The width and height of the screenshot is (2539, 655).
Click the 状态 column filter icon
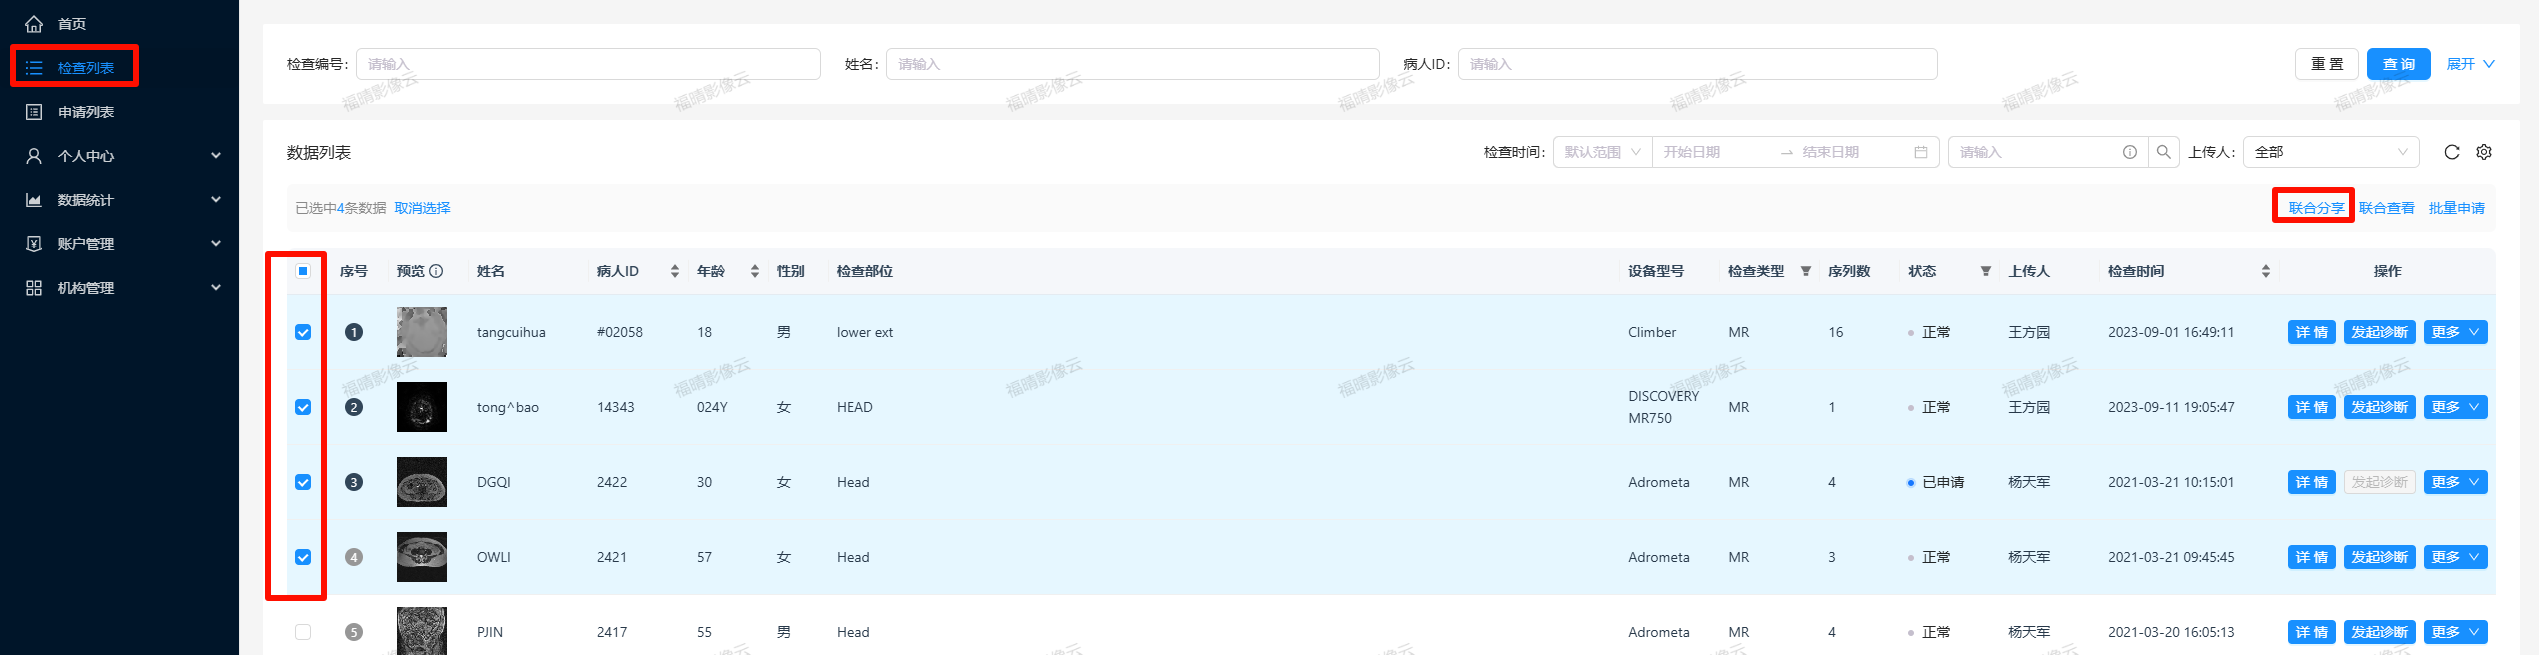click(x=1985, y=271)
